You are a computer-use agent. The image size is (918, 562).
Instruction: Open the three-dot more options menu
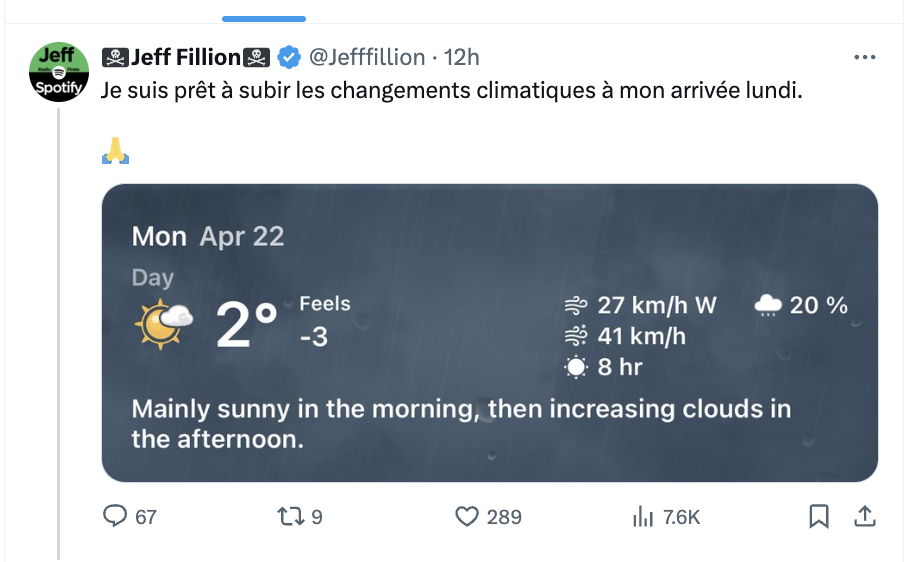(x=865, y=57)
